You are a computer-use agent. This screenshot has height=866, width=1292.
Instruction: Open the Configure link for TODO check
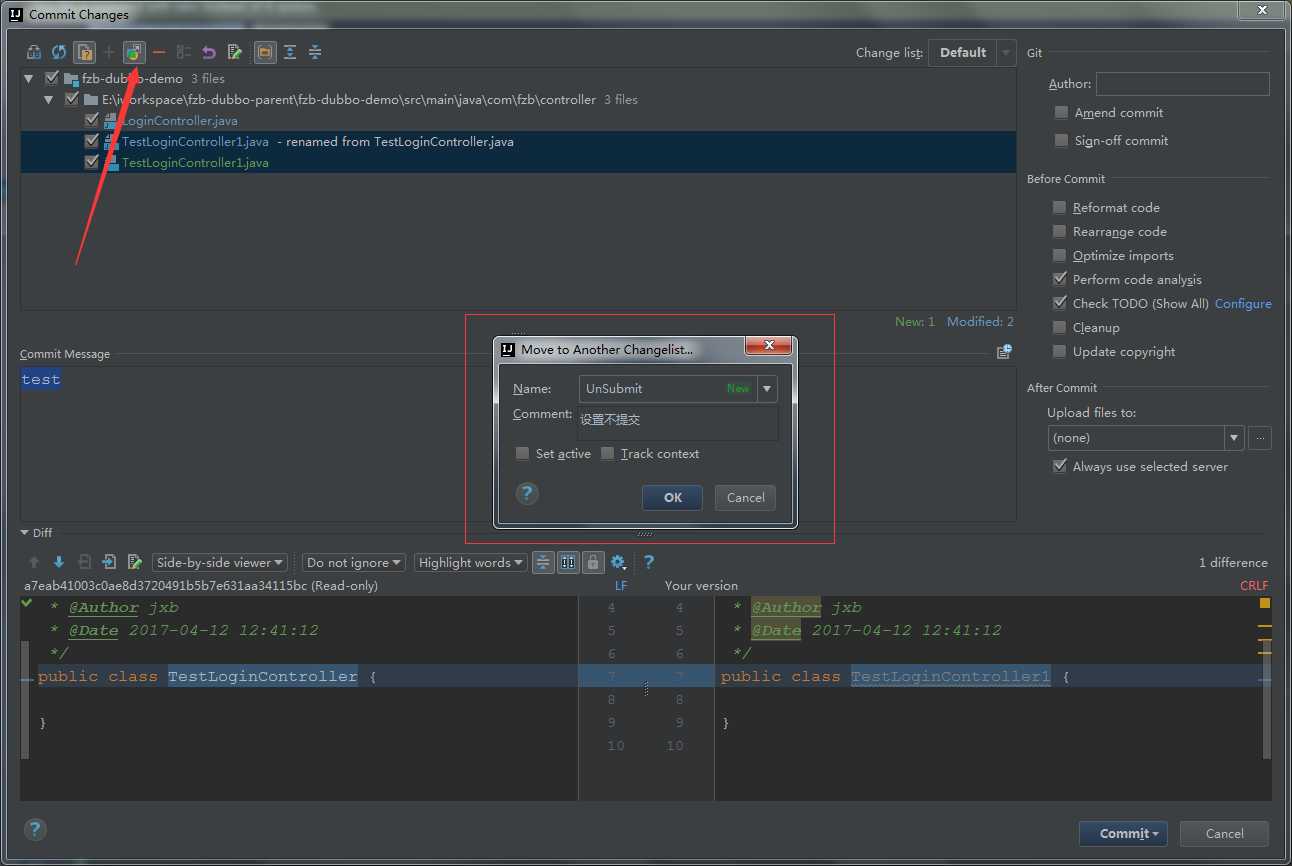point(1243,303)
